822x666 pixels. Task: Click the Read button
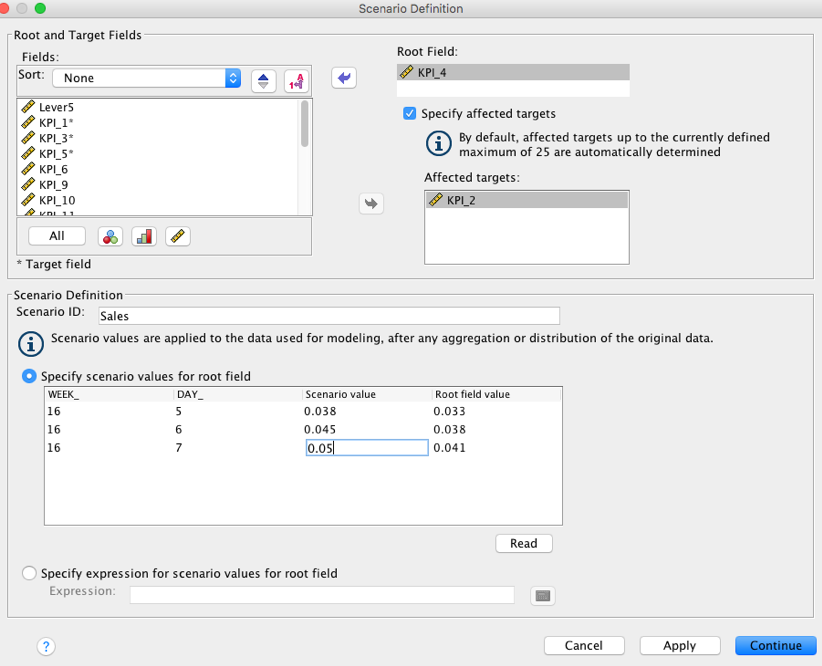(x=524, y=543)
